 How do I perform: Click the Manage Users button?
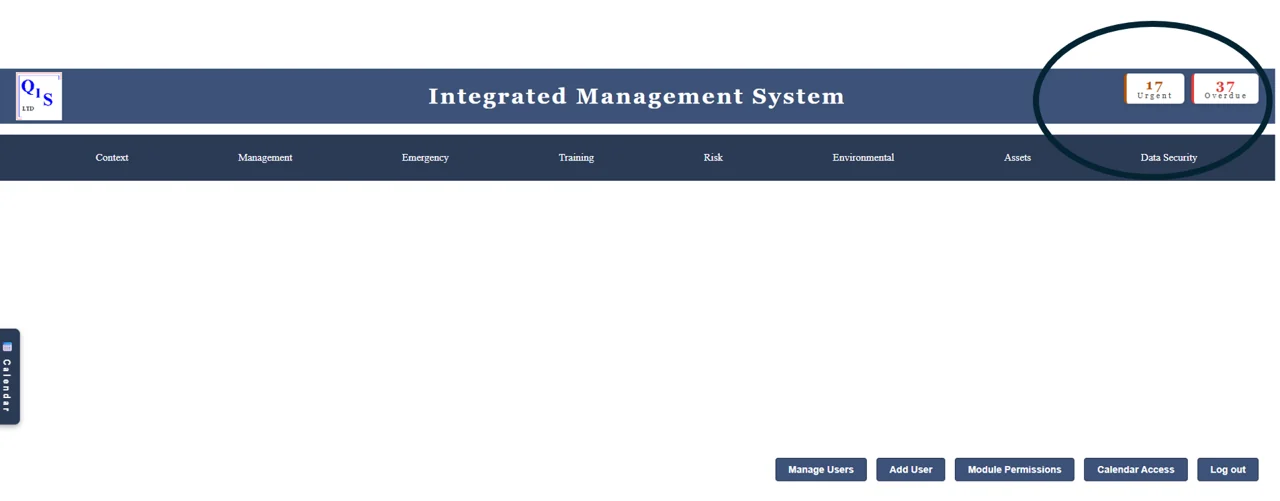(x=821, y=470)
